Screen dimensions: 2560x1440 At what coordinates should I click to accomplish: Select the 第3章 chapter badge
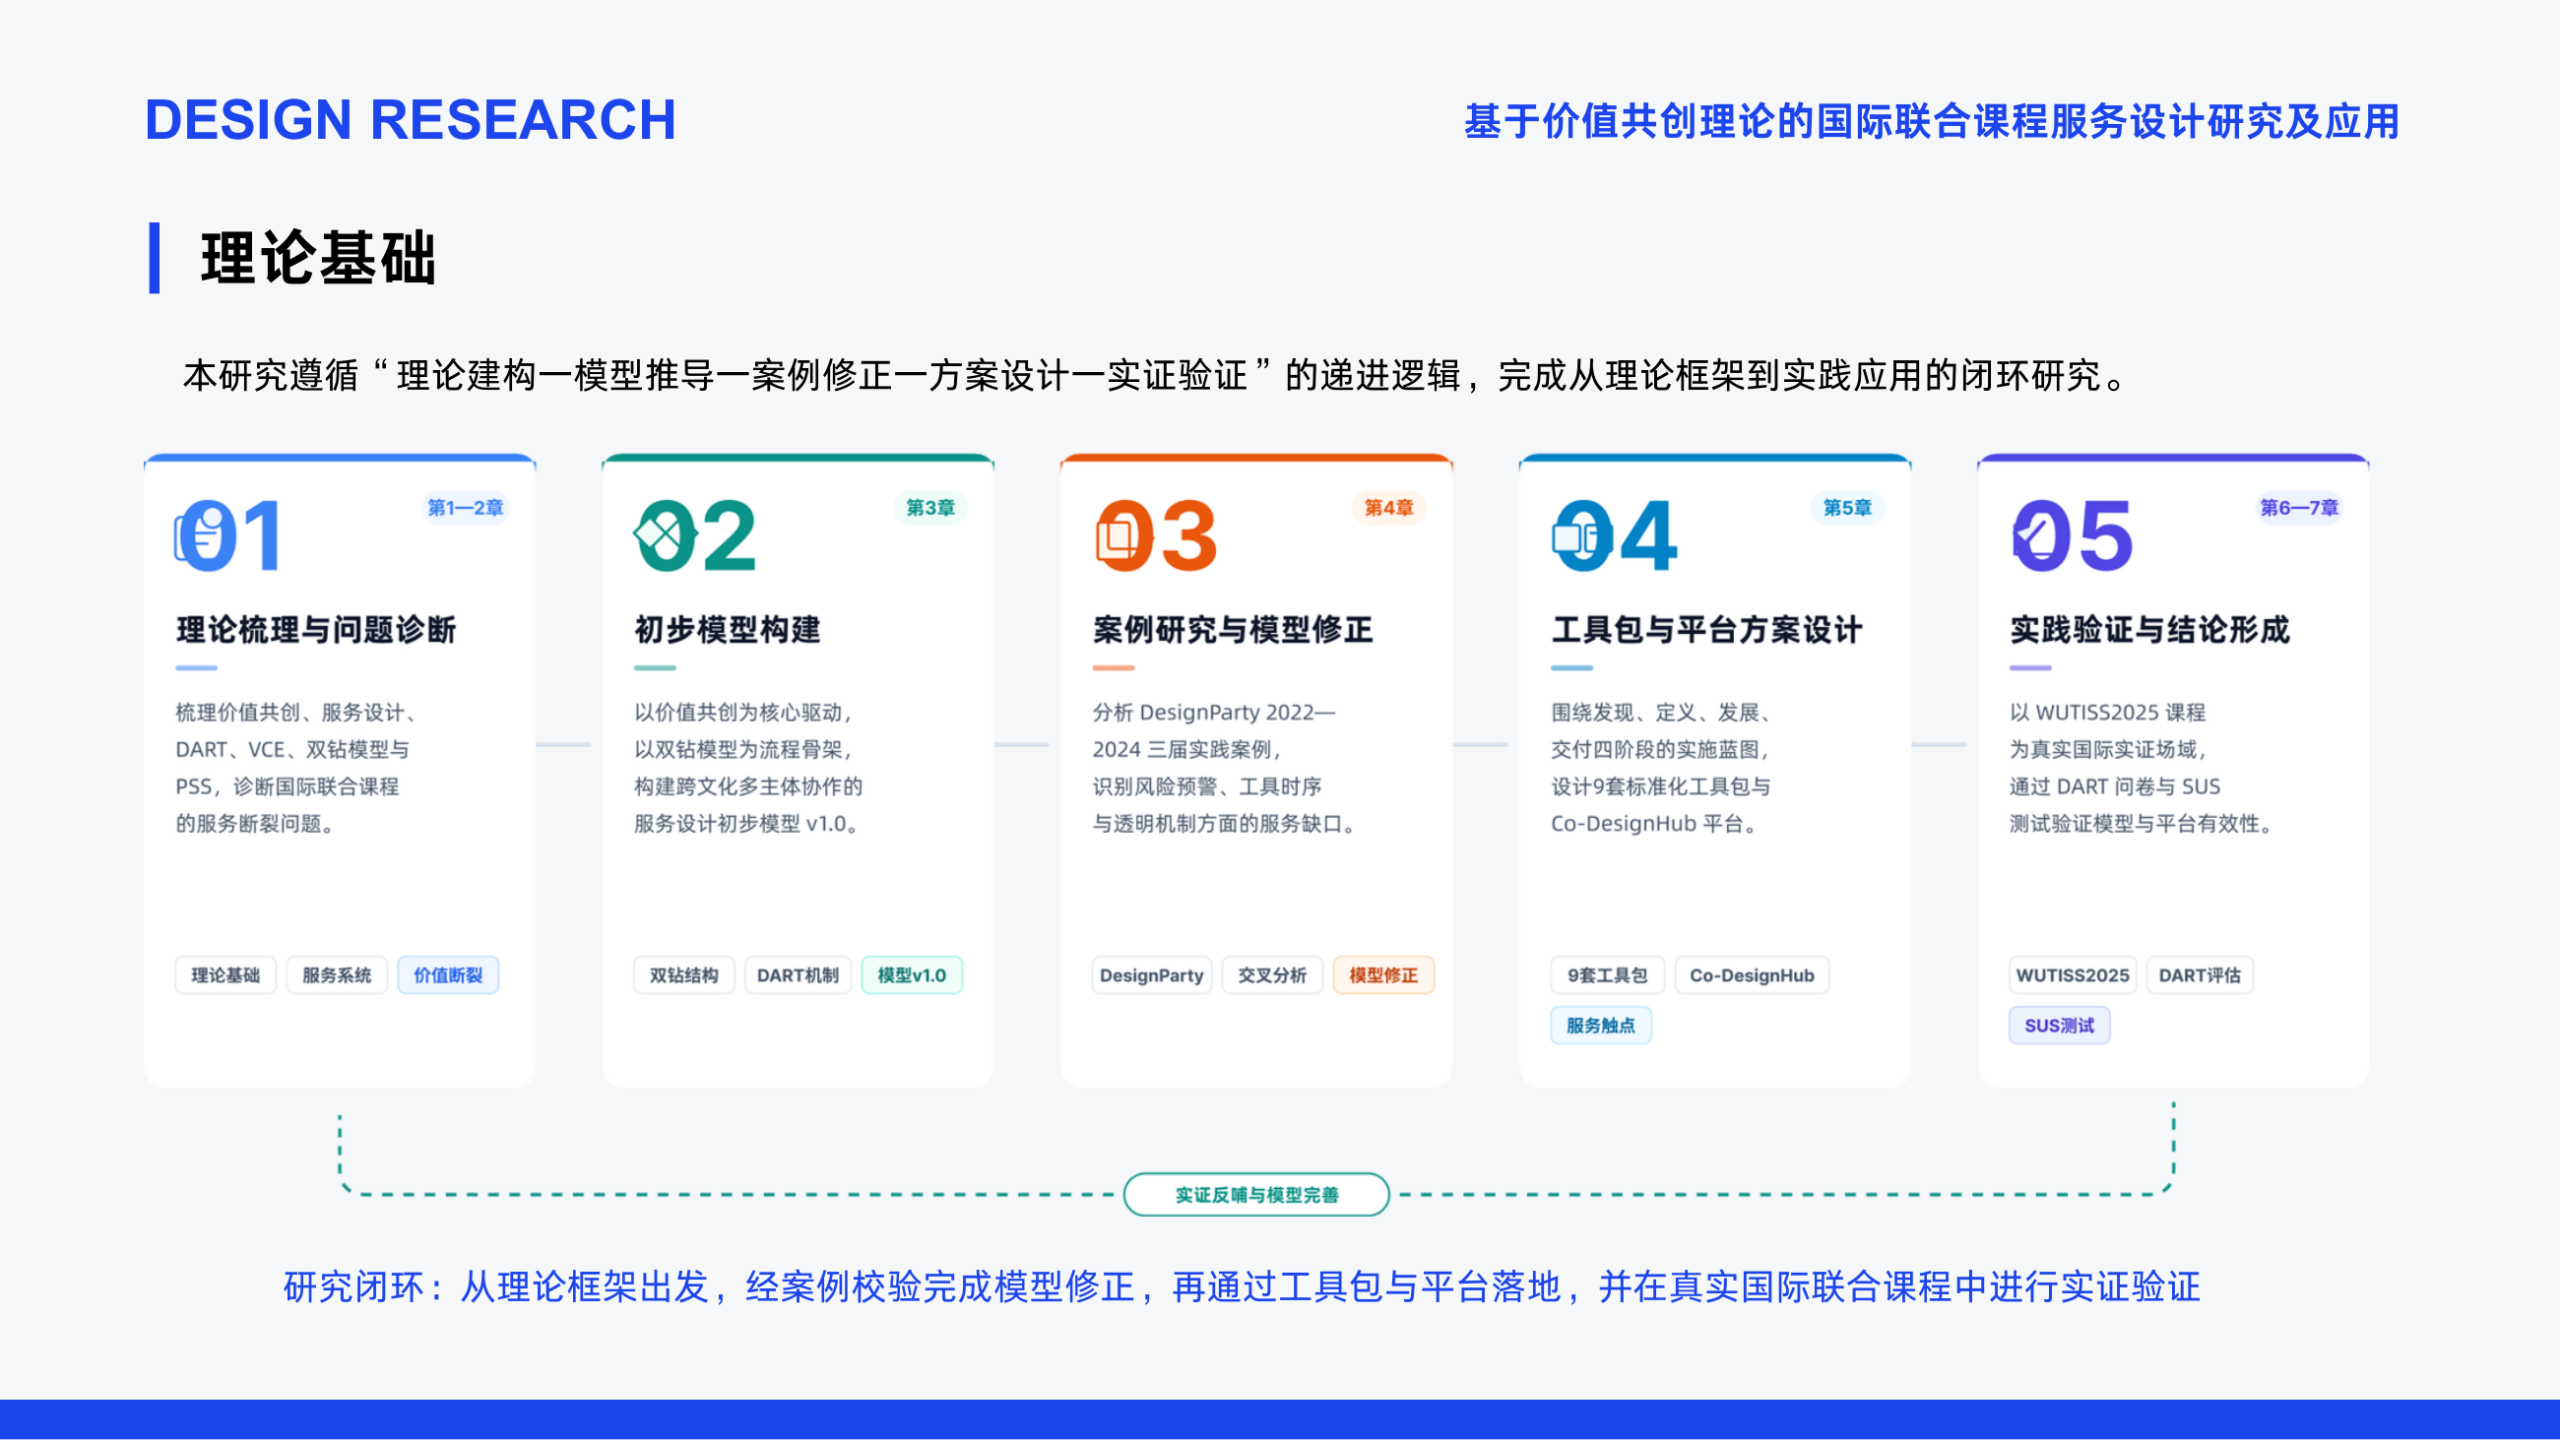pyautogui.click(x=930, y=508)
